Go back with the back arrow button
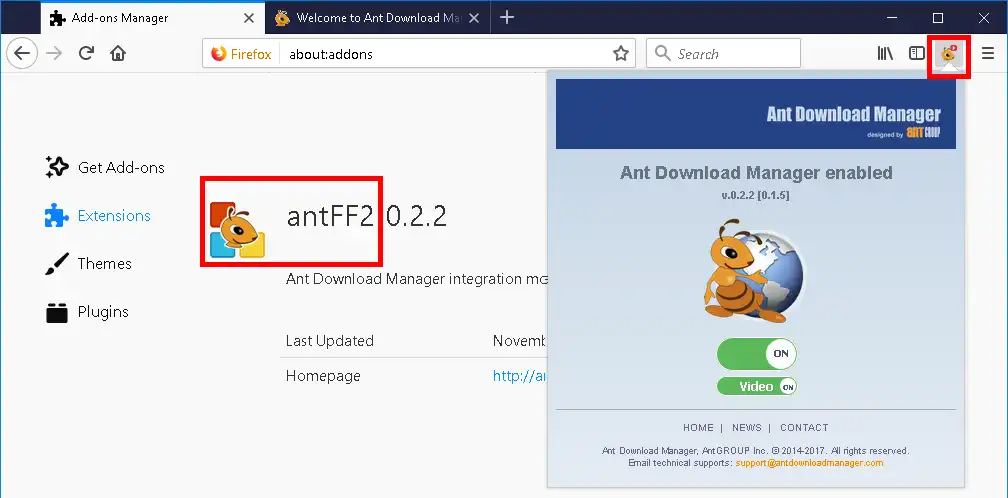 [x=22, y=53]
